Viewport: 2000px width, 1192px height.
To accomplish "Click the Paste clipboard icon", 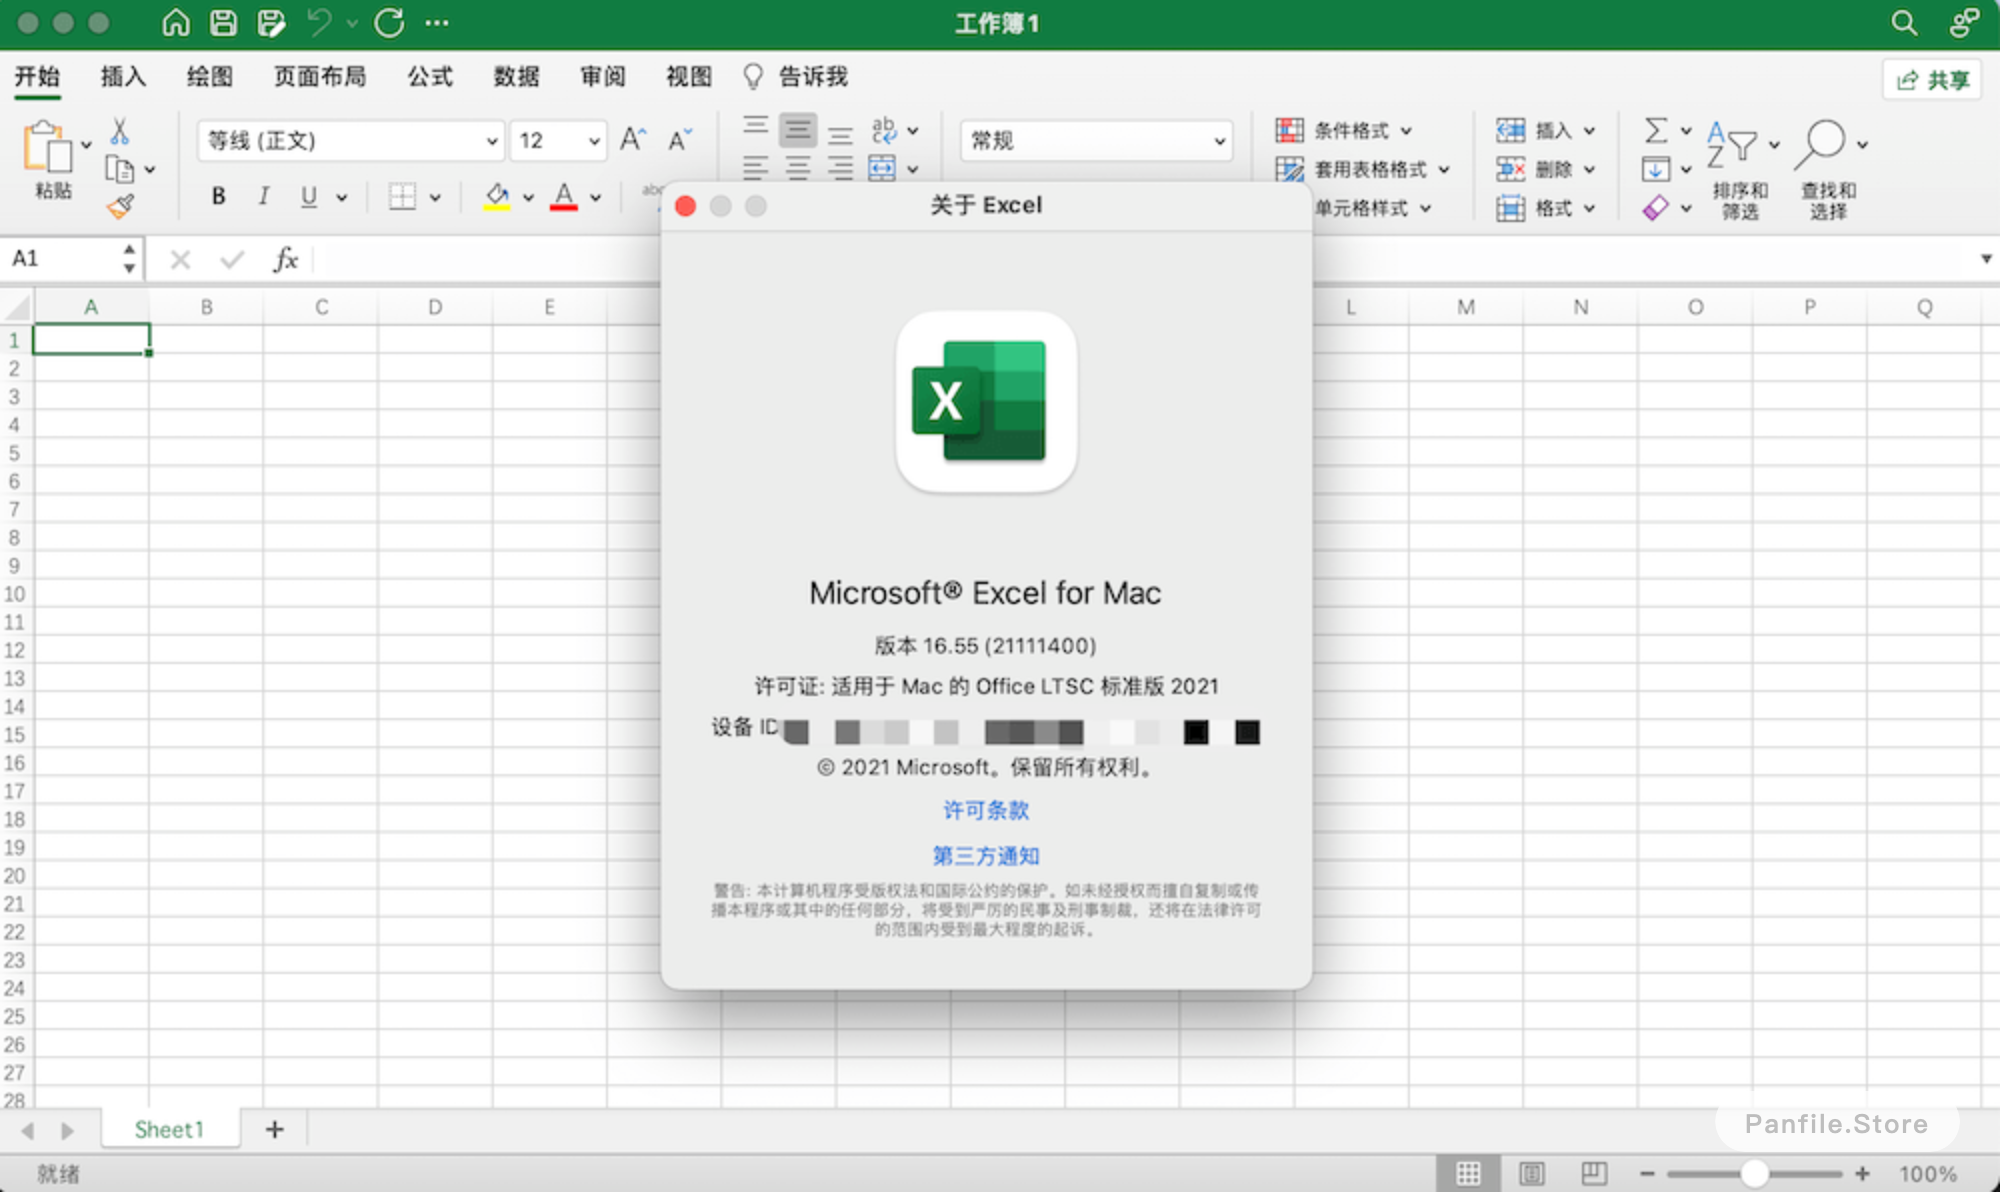I will coord(47,148).
